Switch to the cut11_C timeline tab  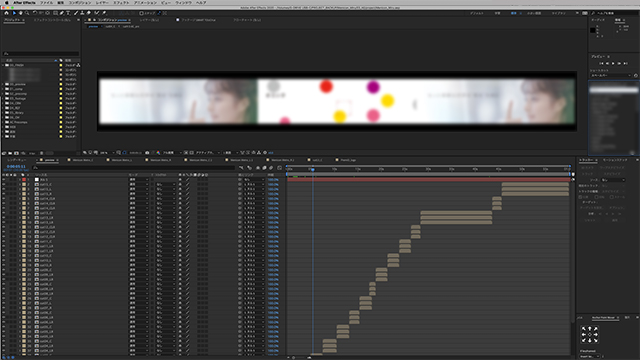pyautogui.click(x=317, y=160)
